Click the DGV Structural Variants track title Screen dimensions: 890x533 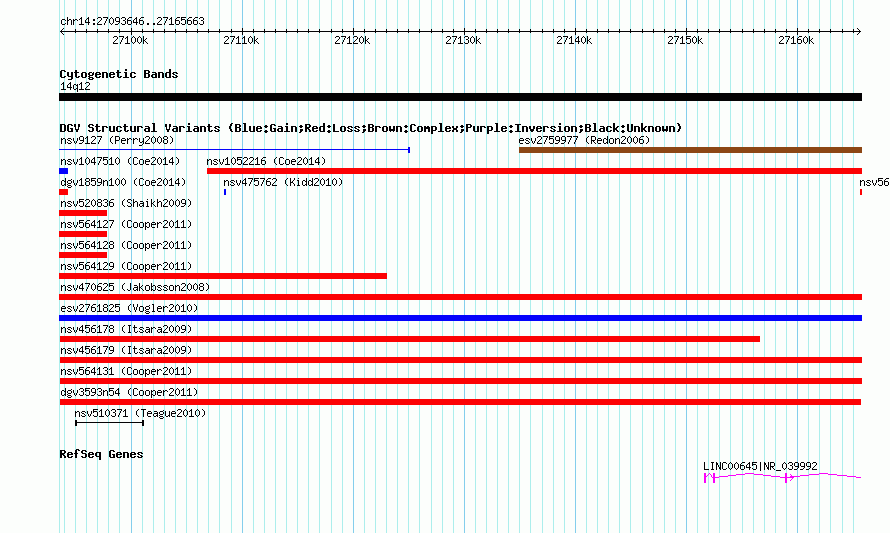click(370, 128)
